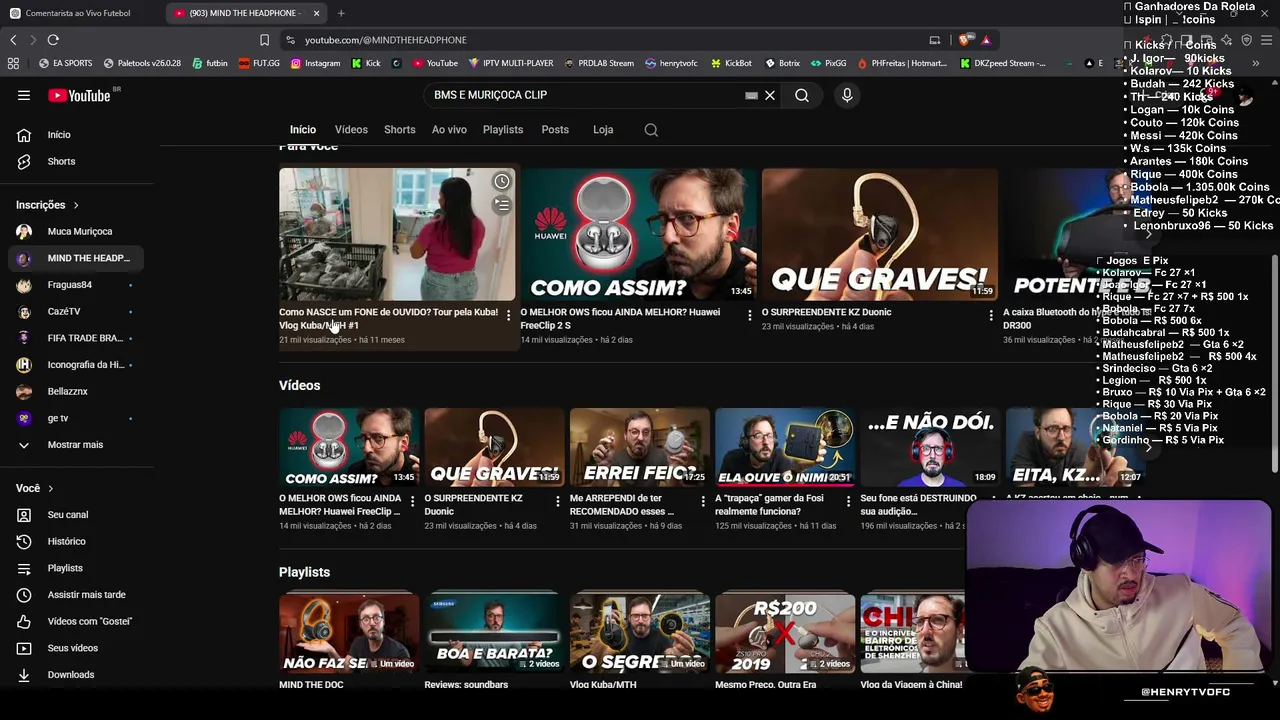The width and height of the screenshot is (1280, 720).
Task: Click the Seu canal profile icon in the sidebar
Action: [24, 515]
